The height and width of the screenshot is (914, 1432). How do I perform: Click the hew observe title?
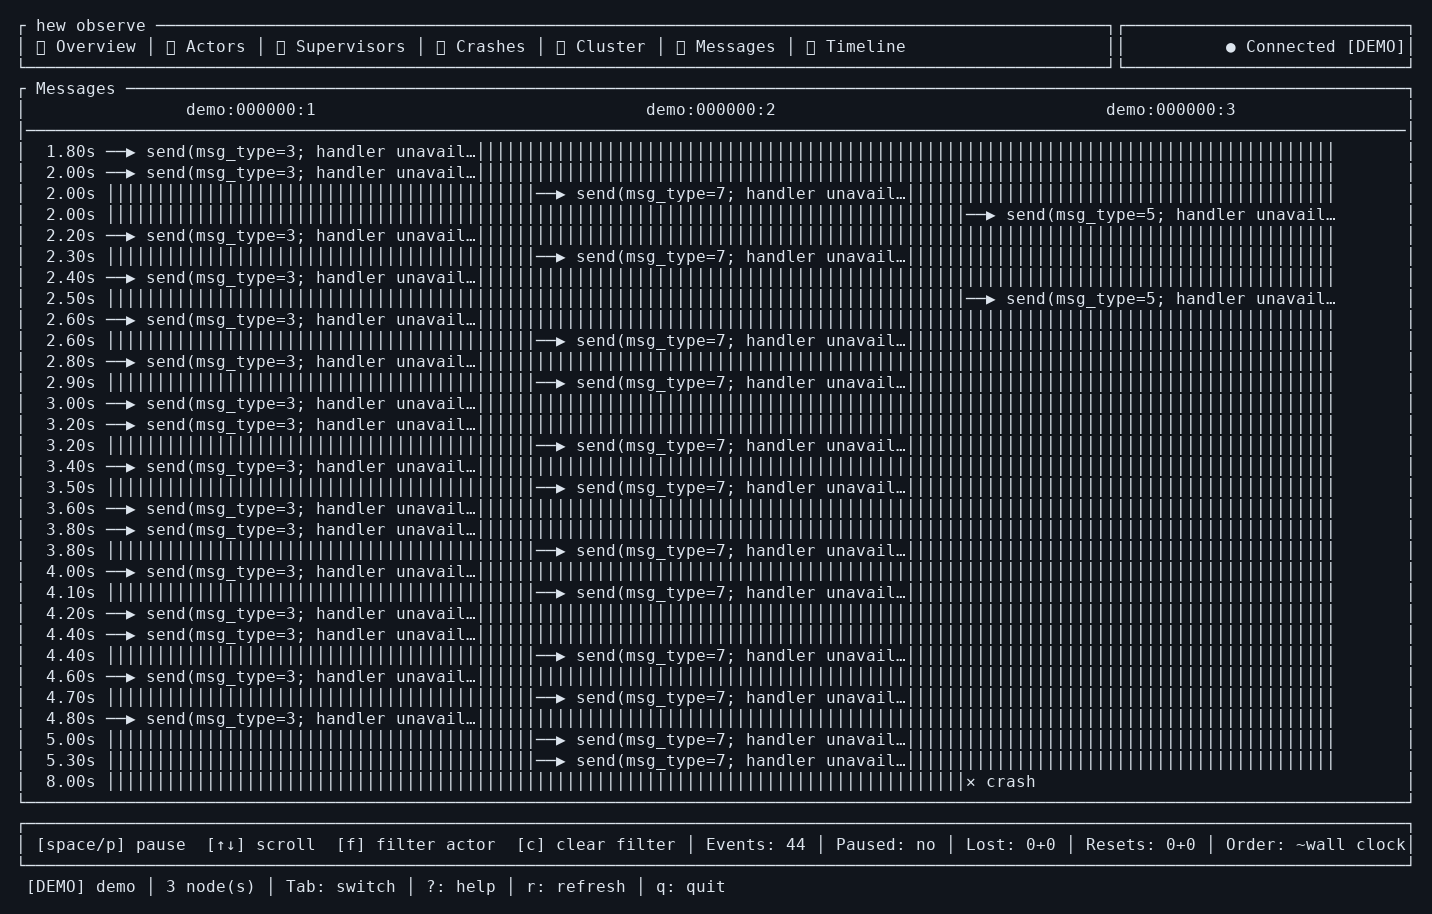[x=91, y=26]
